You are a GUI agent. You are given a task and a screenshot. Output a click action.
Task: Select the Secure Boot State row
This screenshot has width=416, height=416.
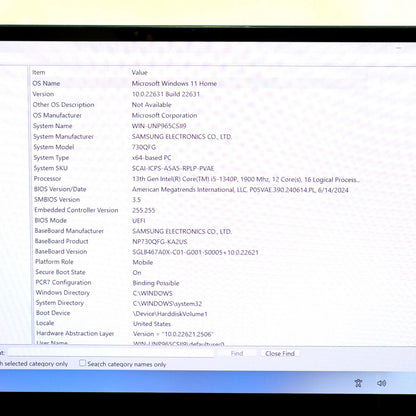click(x=223, y=272)
